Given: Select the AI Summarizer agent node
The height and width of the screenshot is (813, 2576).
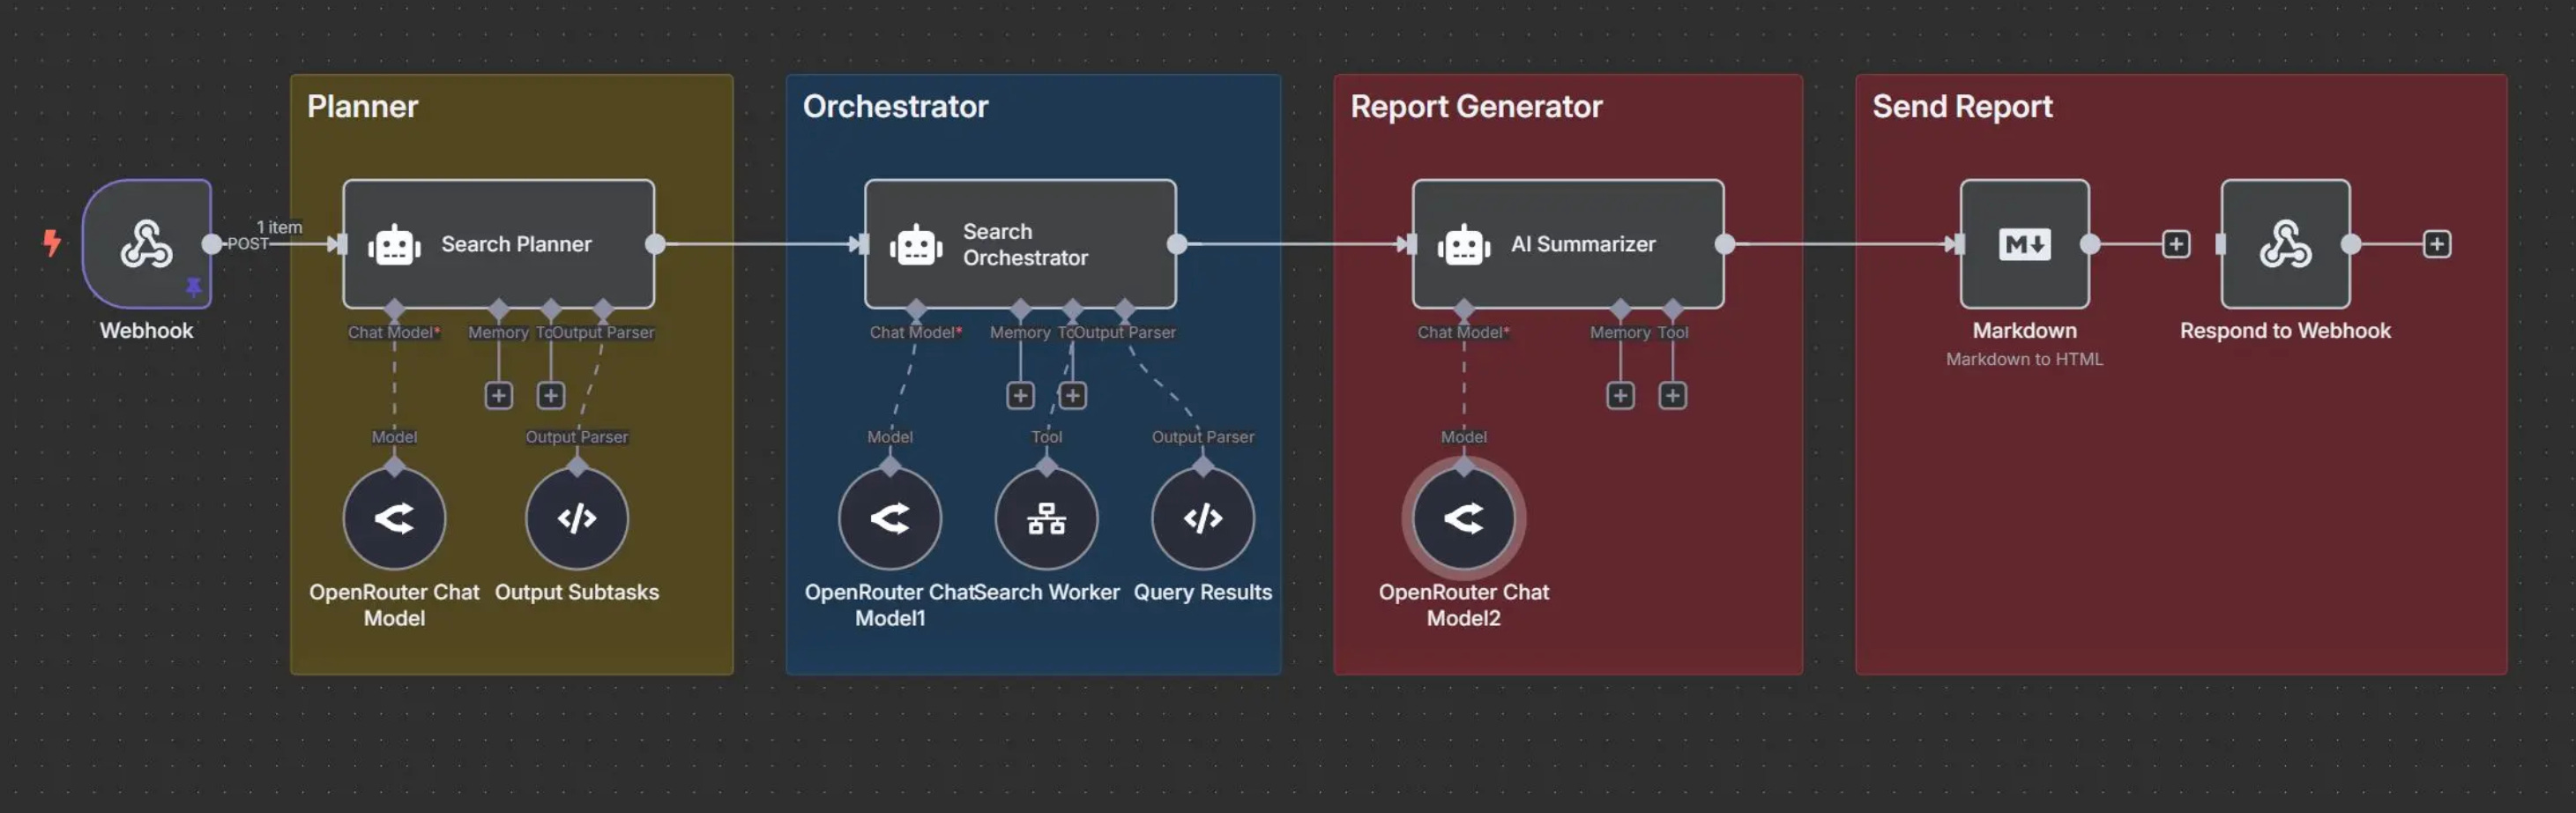Looking at the screenshot, I should pos(1568,244).
